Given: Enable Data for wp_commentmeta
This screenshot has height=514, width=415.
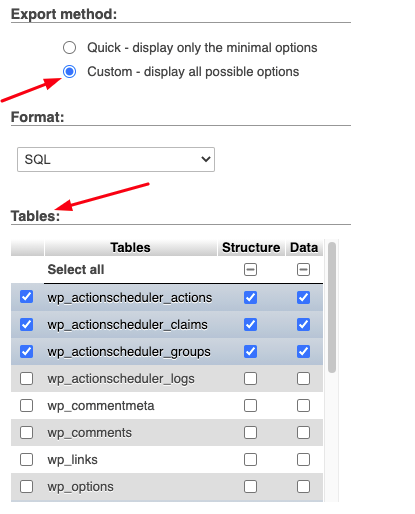Looking at the screenshot, I should [x=303, y=405].
